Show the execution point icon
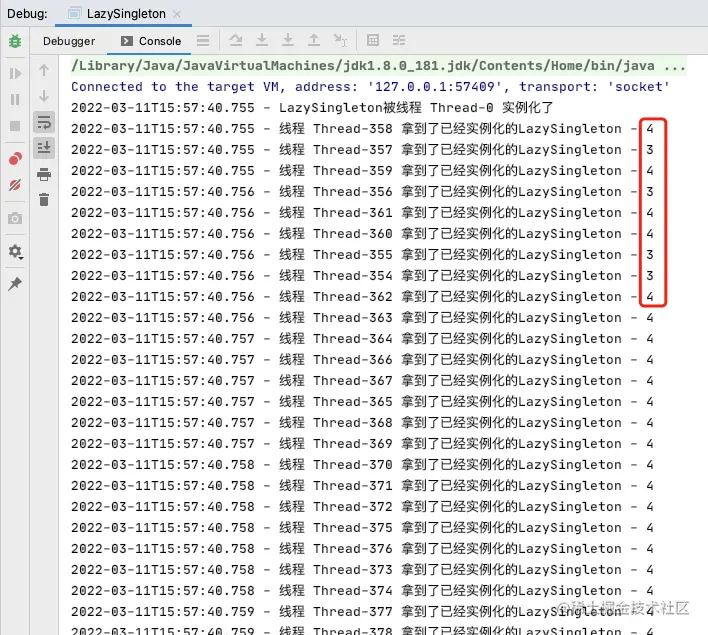 (x=203, y=40)
